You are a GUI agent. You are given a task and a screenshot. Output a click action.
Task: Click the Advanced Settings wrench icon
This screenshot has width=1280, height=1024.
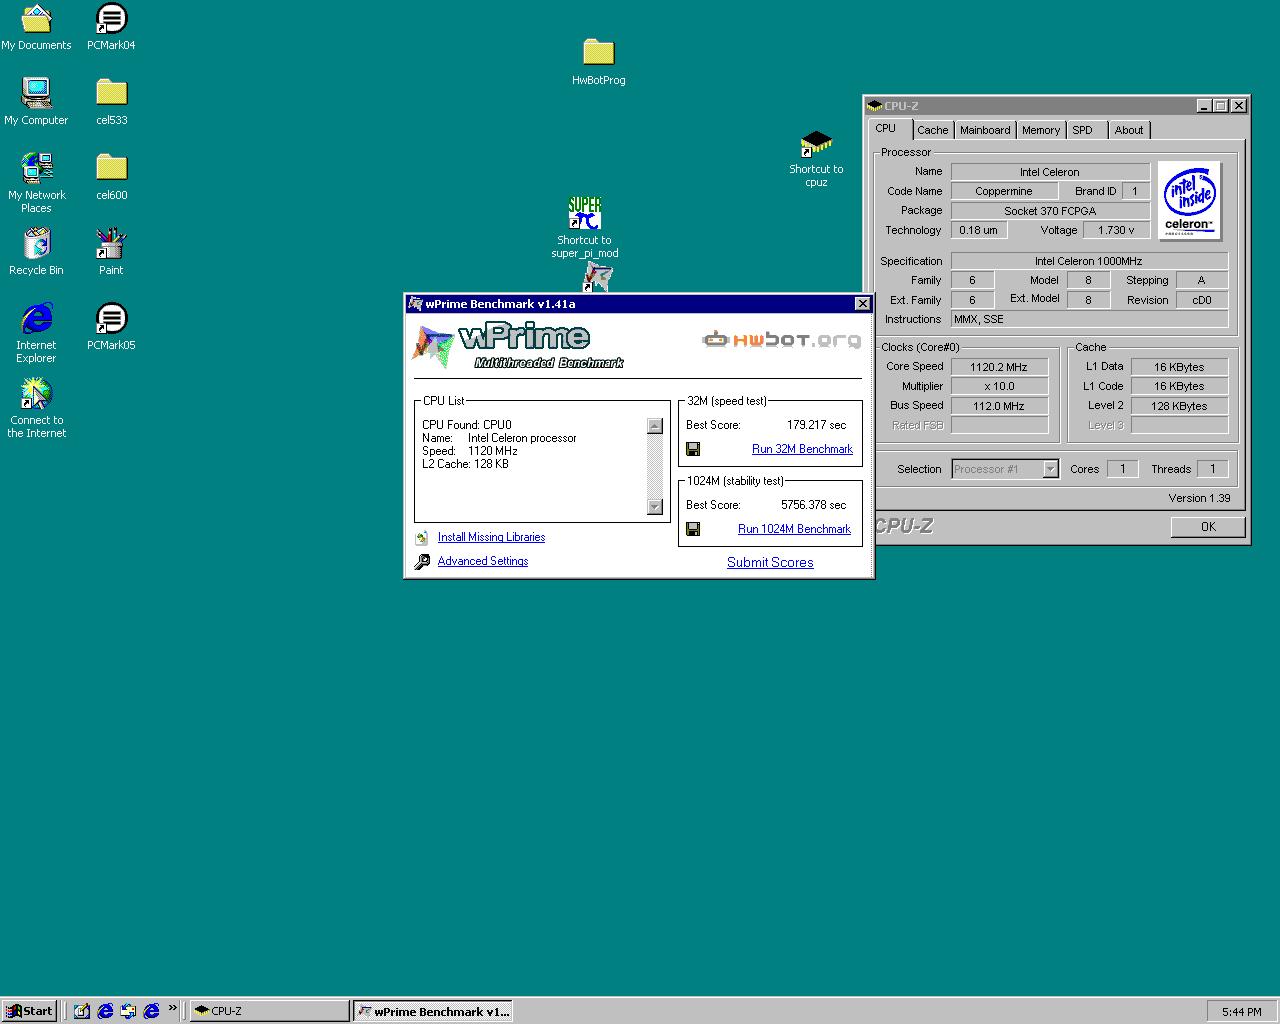pyautogui.click(x=422, y=562)
